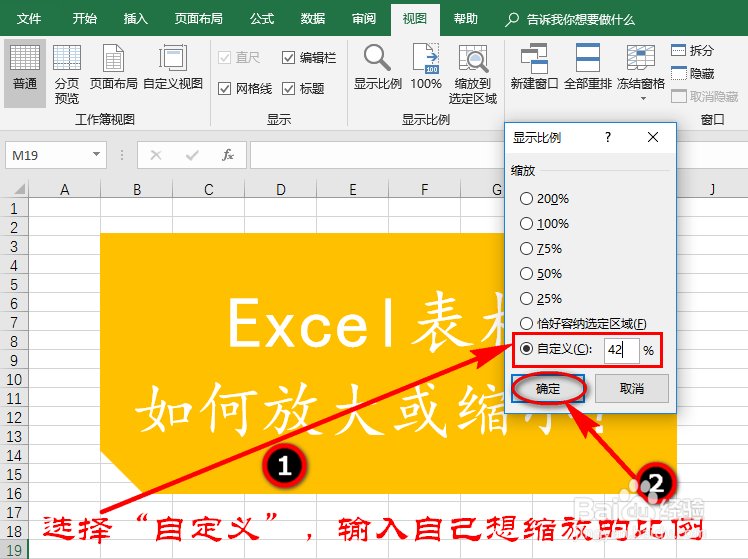Click the 拆分 split icon
The image size is (748, 559).
click(x=679, y=50)
